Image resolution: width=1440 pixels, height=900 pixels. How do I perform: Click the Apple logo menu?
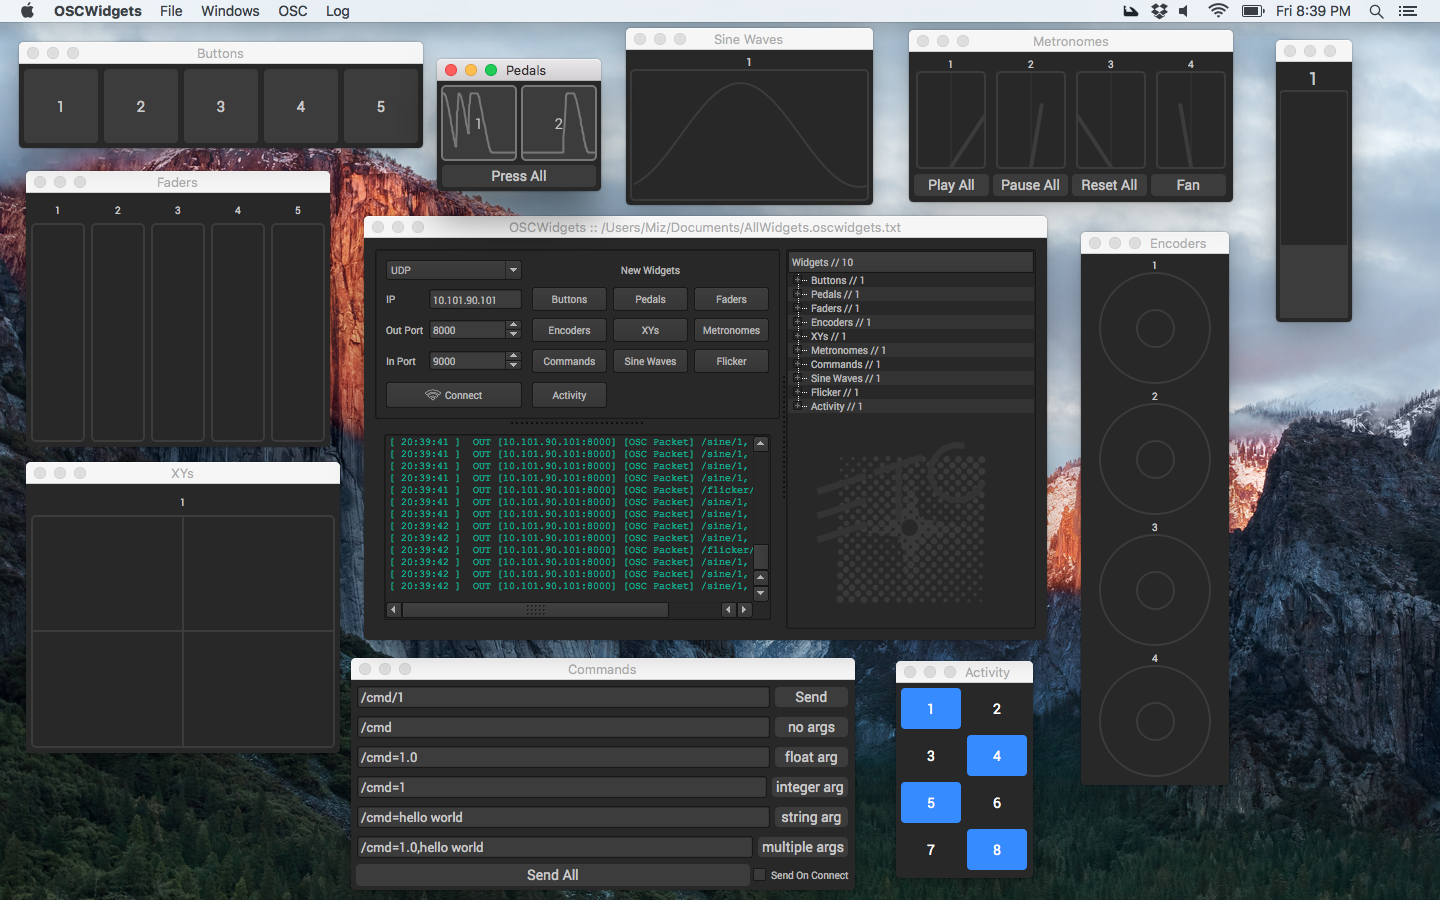tap(27, 11)
